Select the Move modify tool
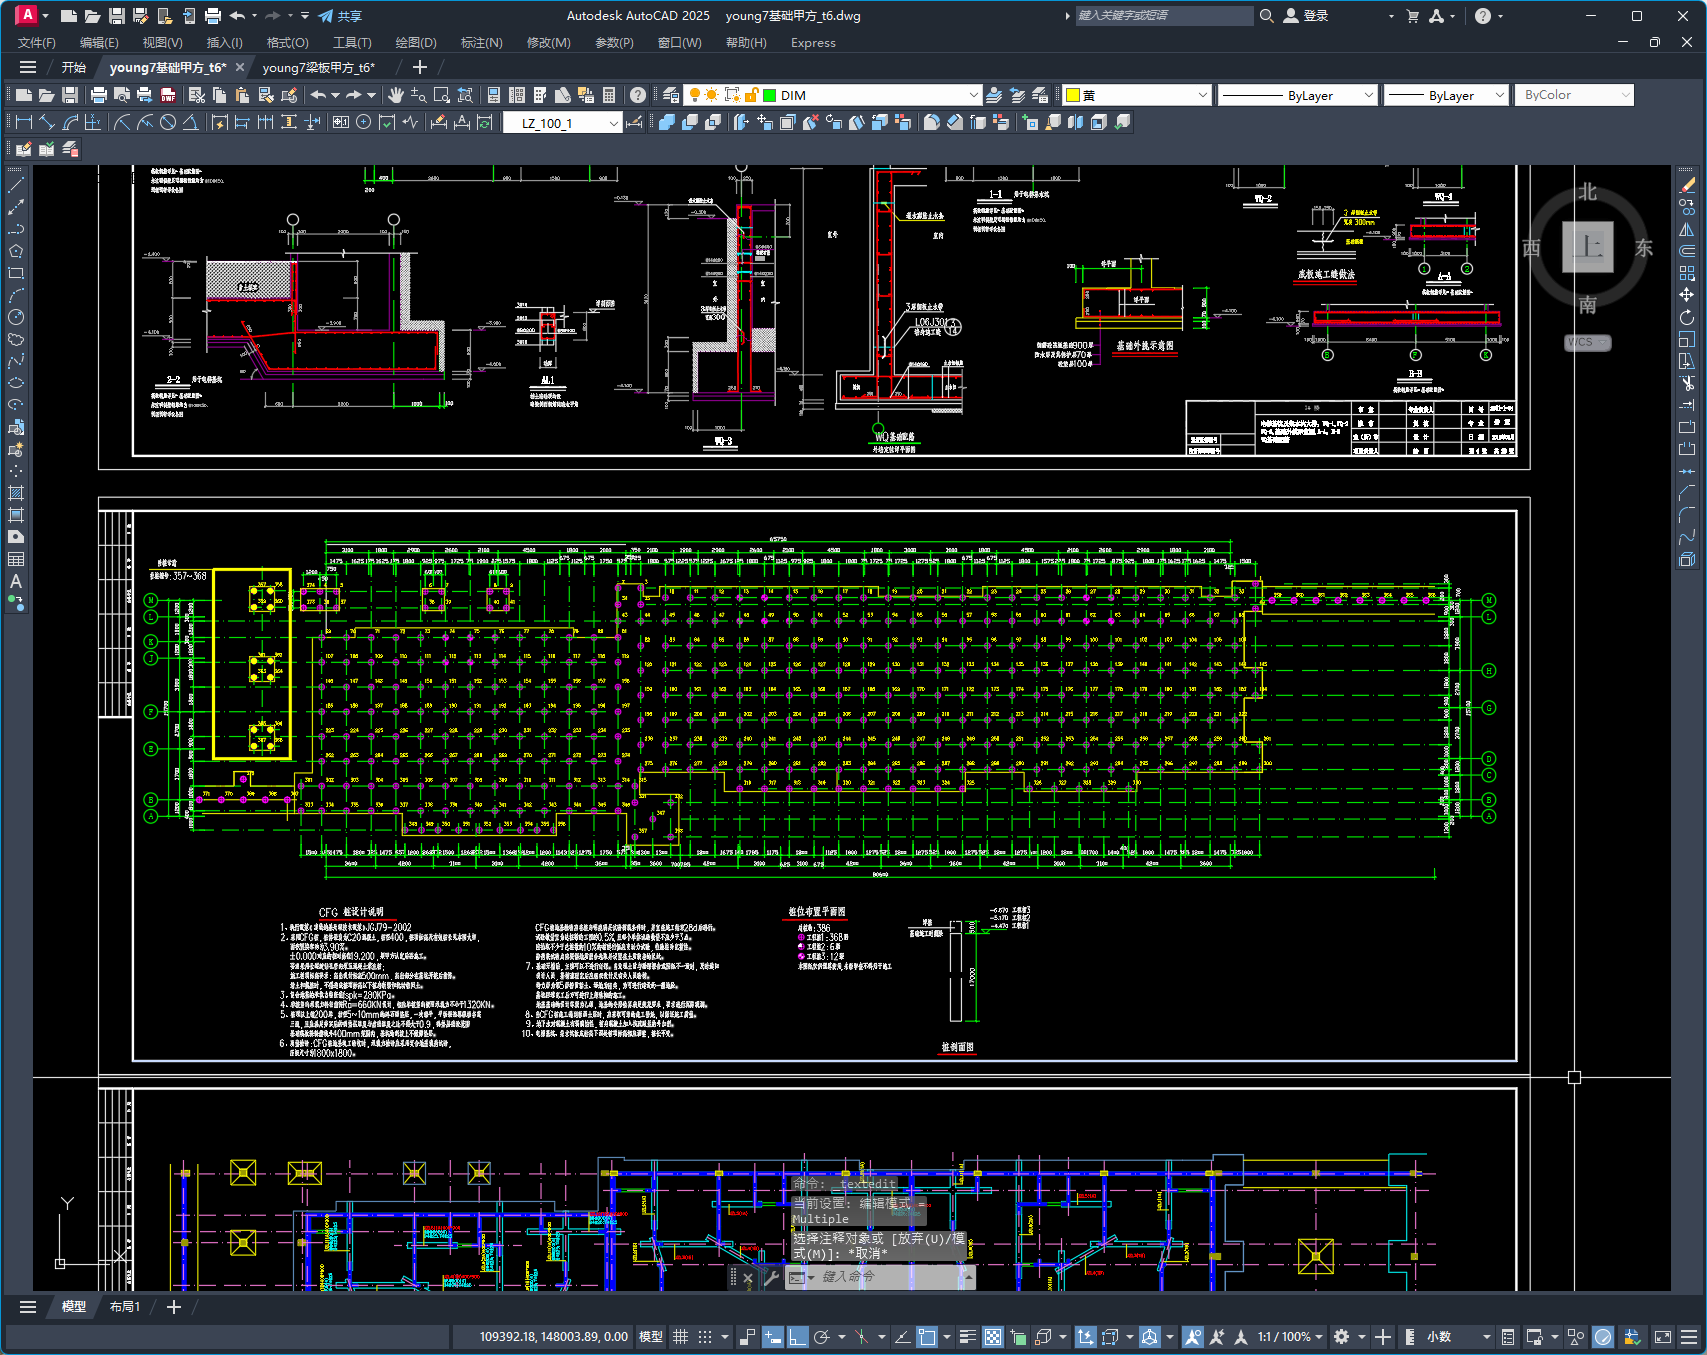The image size is (1707, 1355). (1687, 295)
